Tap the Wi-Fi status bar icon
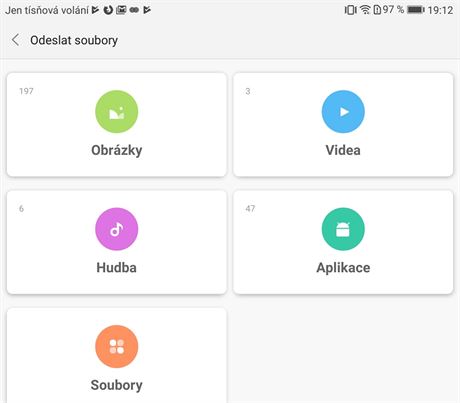 pos(365,10)
